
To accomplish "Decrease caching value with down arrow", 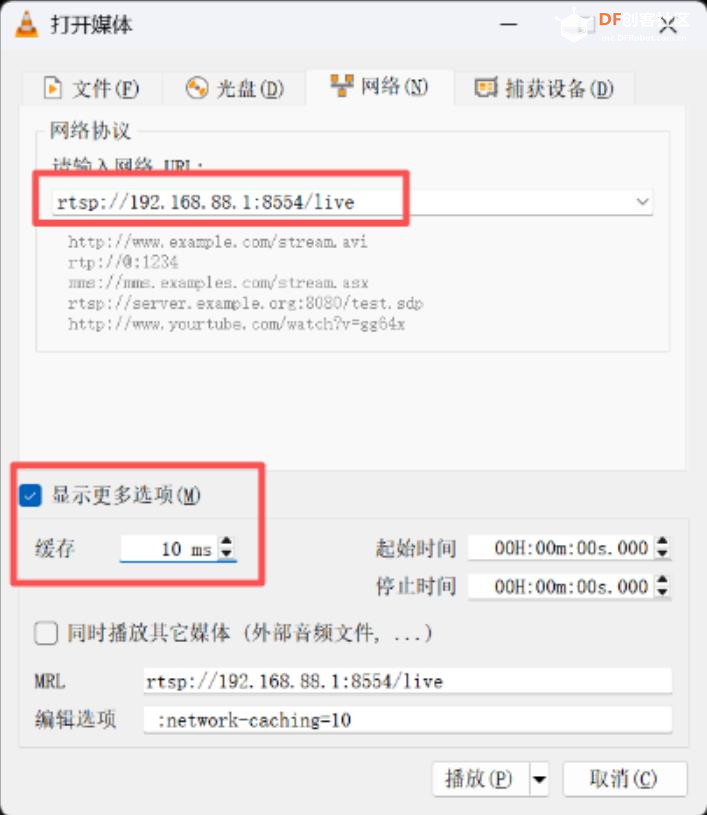I will tap(227, 554).
